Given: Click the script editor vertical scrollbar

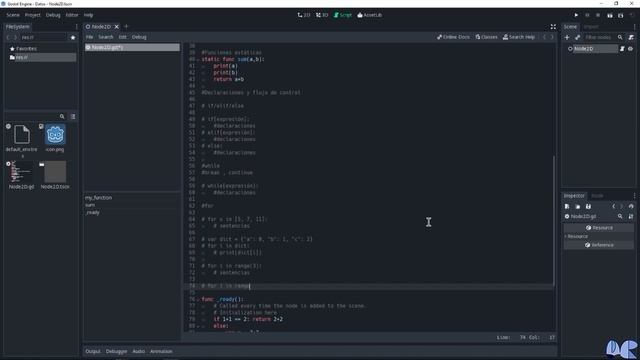Looking at the screenshot, I should [x=554, y=220].
